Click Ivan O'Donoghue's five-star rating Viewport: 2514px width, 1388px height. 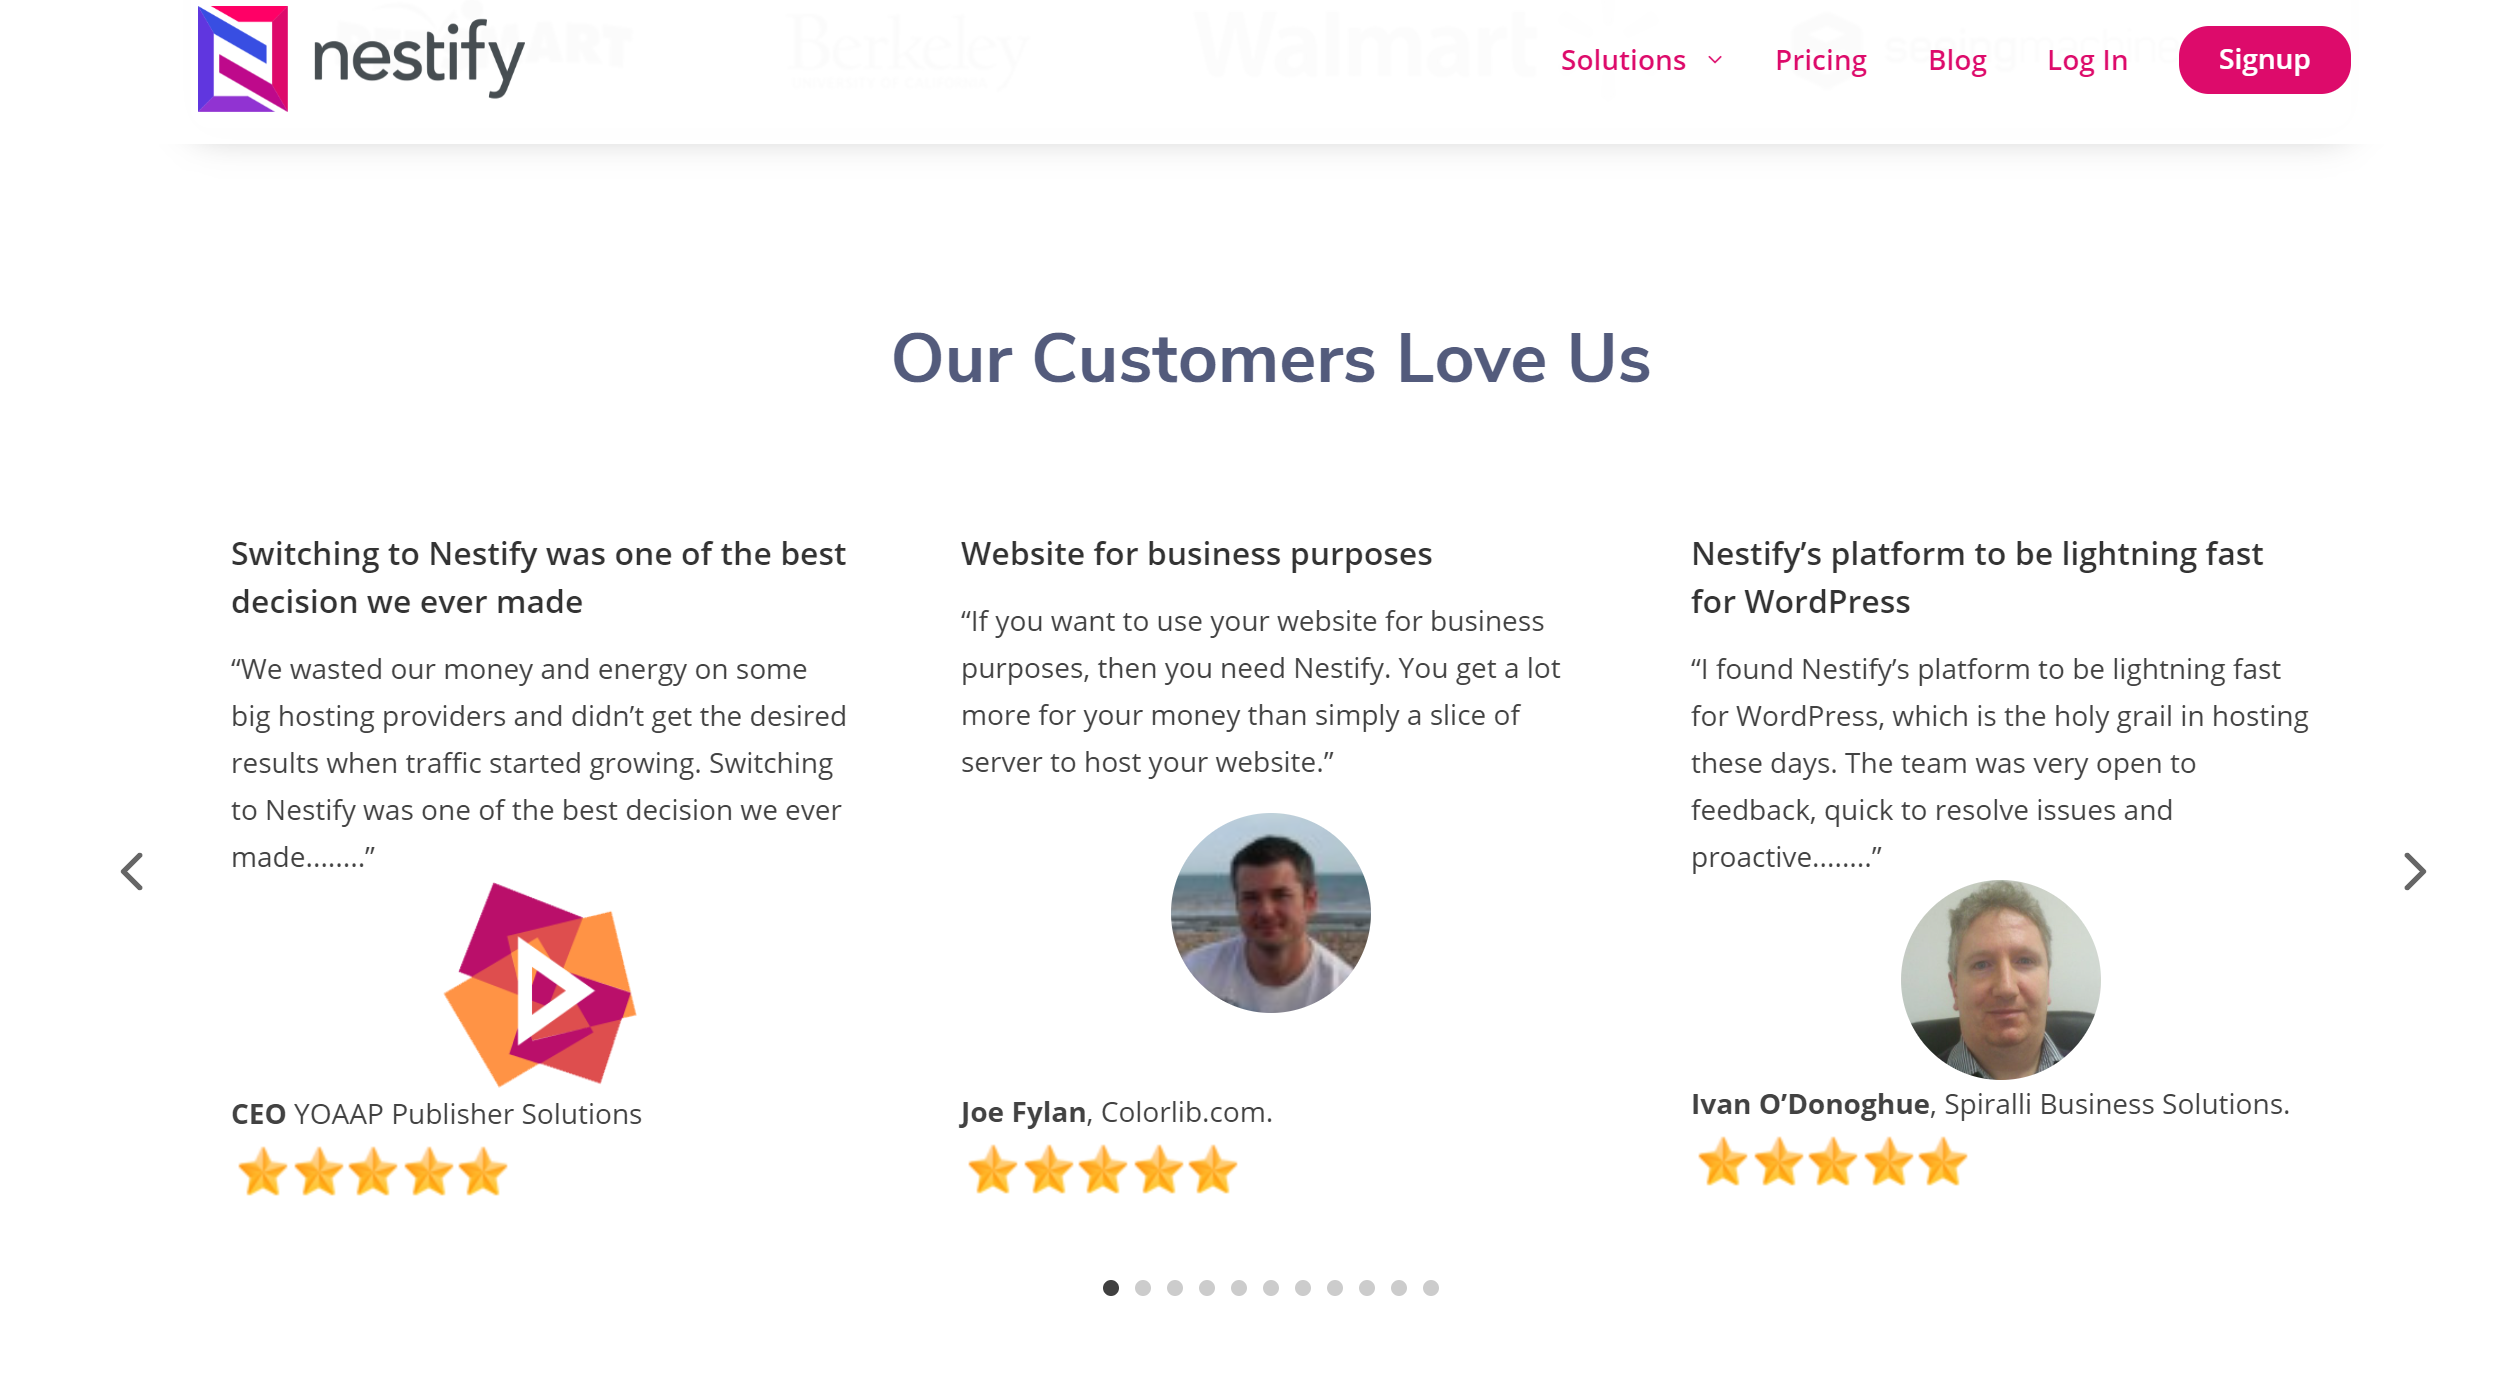click(x=1832, y=1162)
